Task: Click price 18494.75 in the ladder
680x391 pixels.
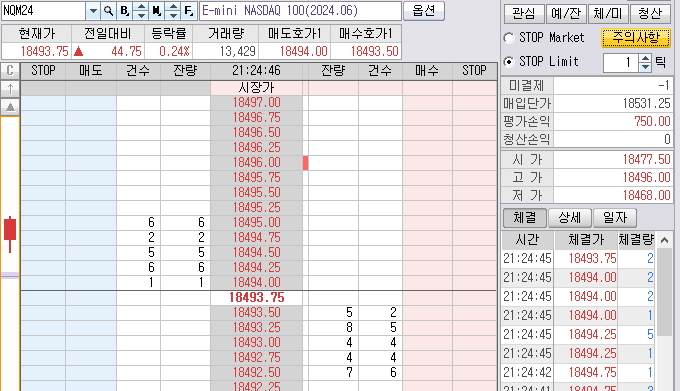Action: 256,238
